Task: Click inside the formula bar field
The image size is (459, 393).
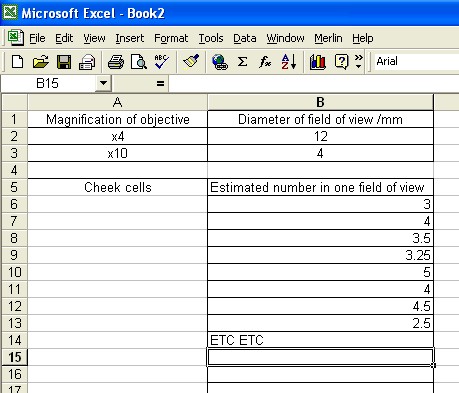Action: [x=313, y=83]
